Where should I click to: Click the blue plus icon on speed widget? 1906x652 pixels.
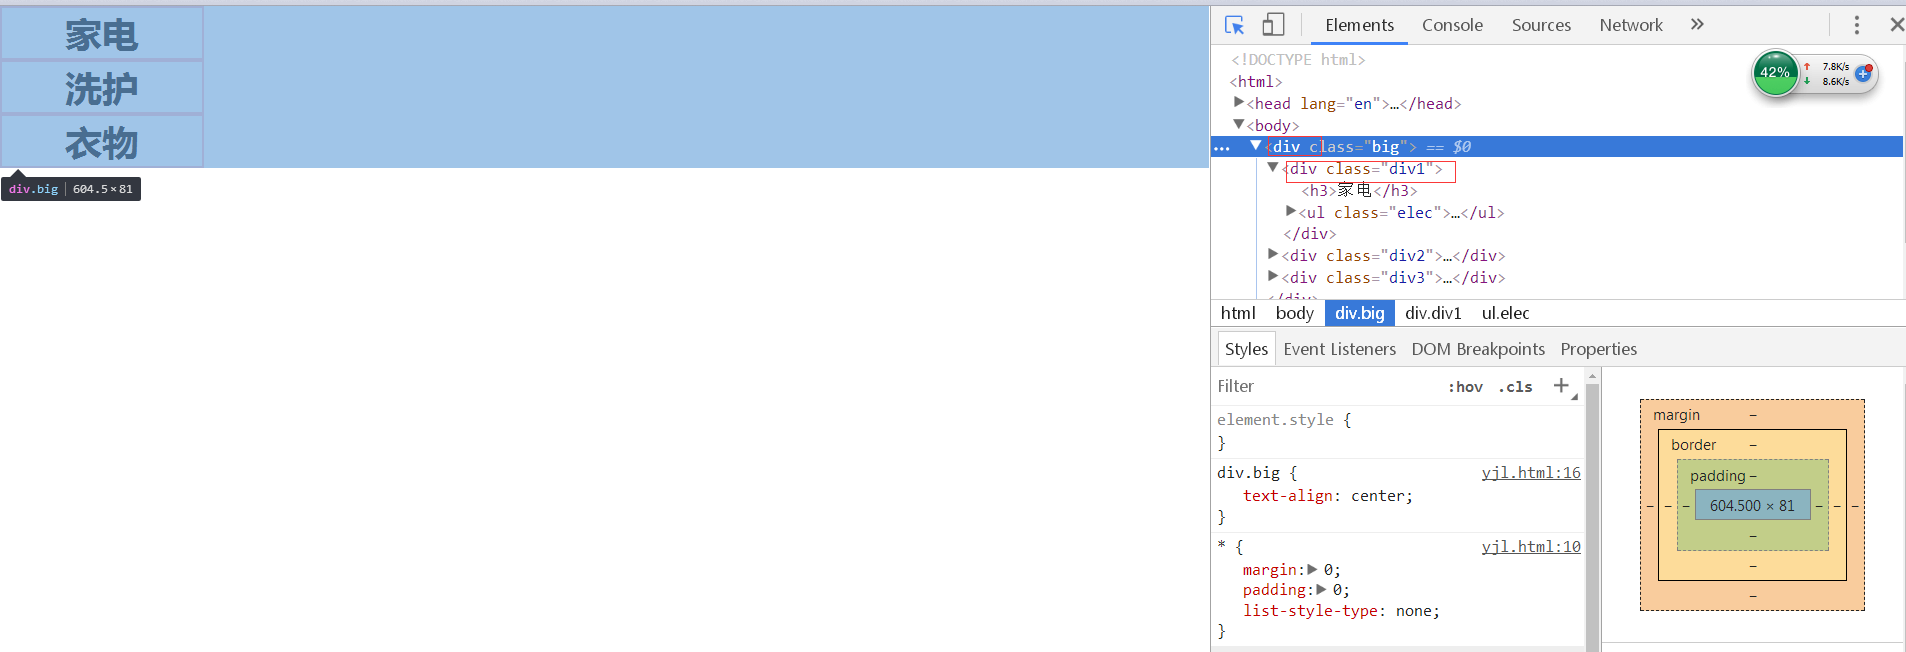1863,74
